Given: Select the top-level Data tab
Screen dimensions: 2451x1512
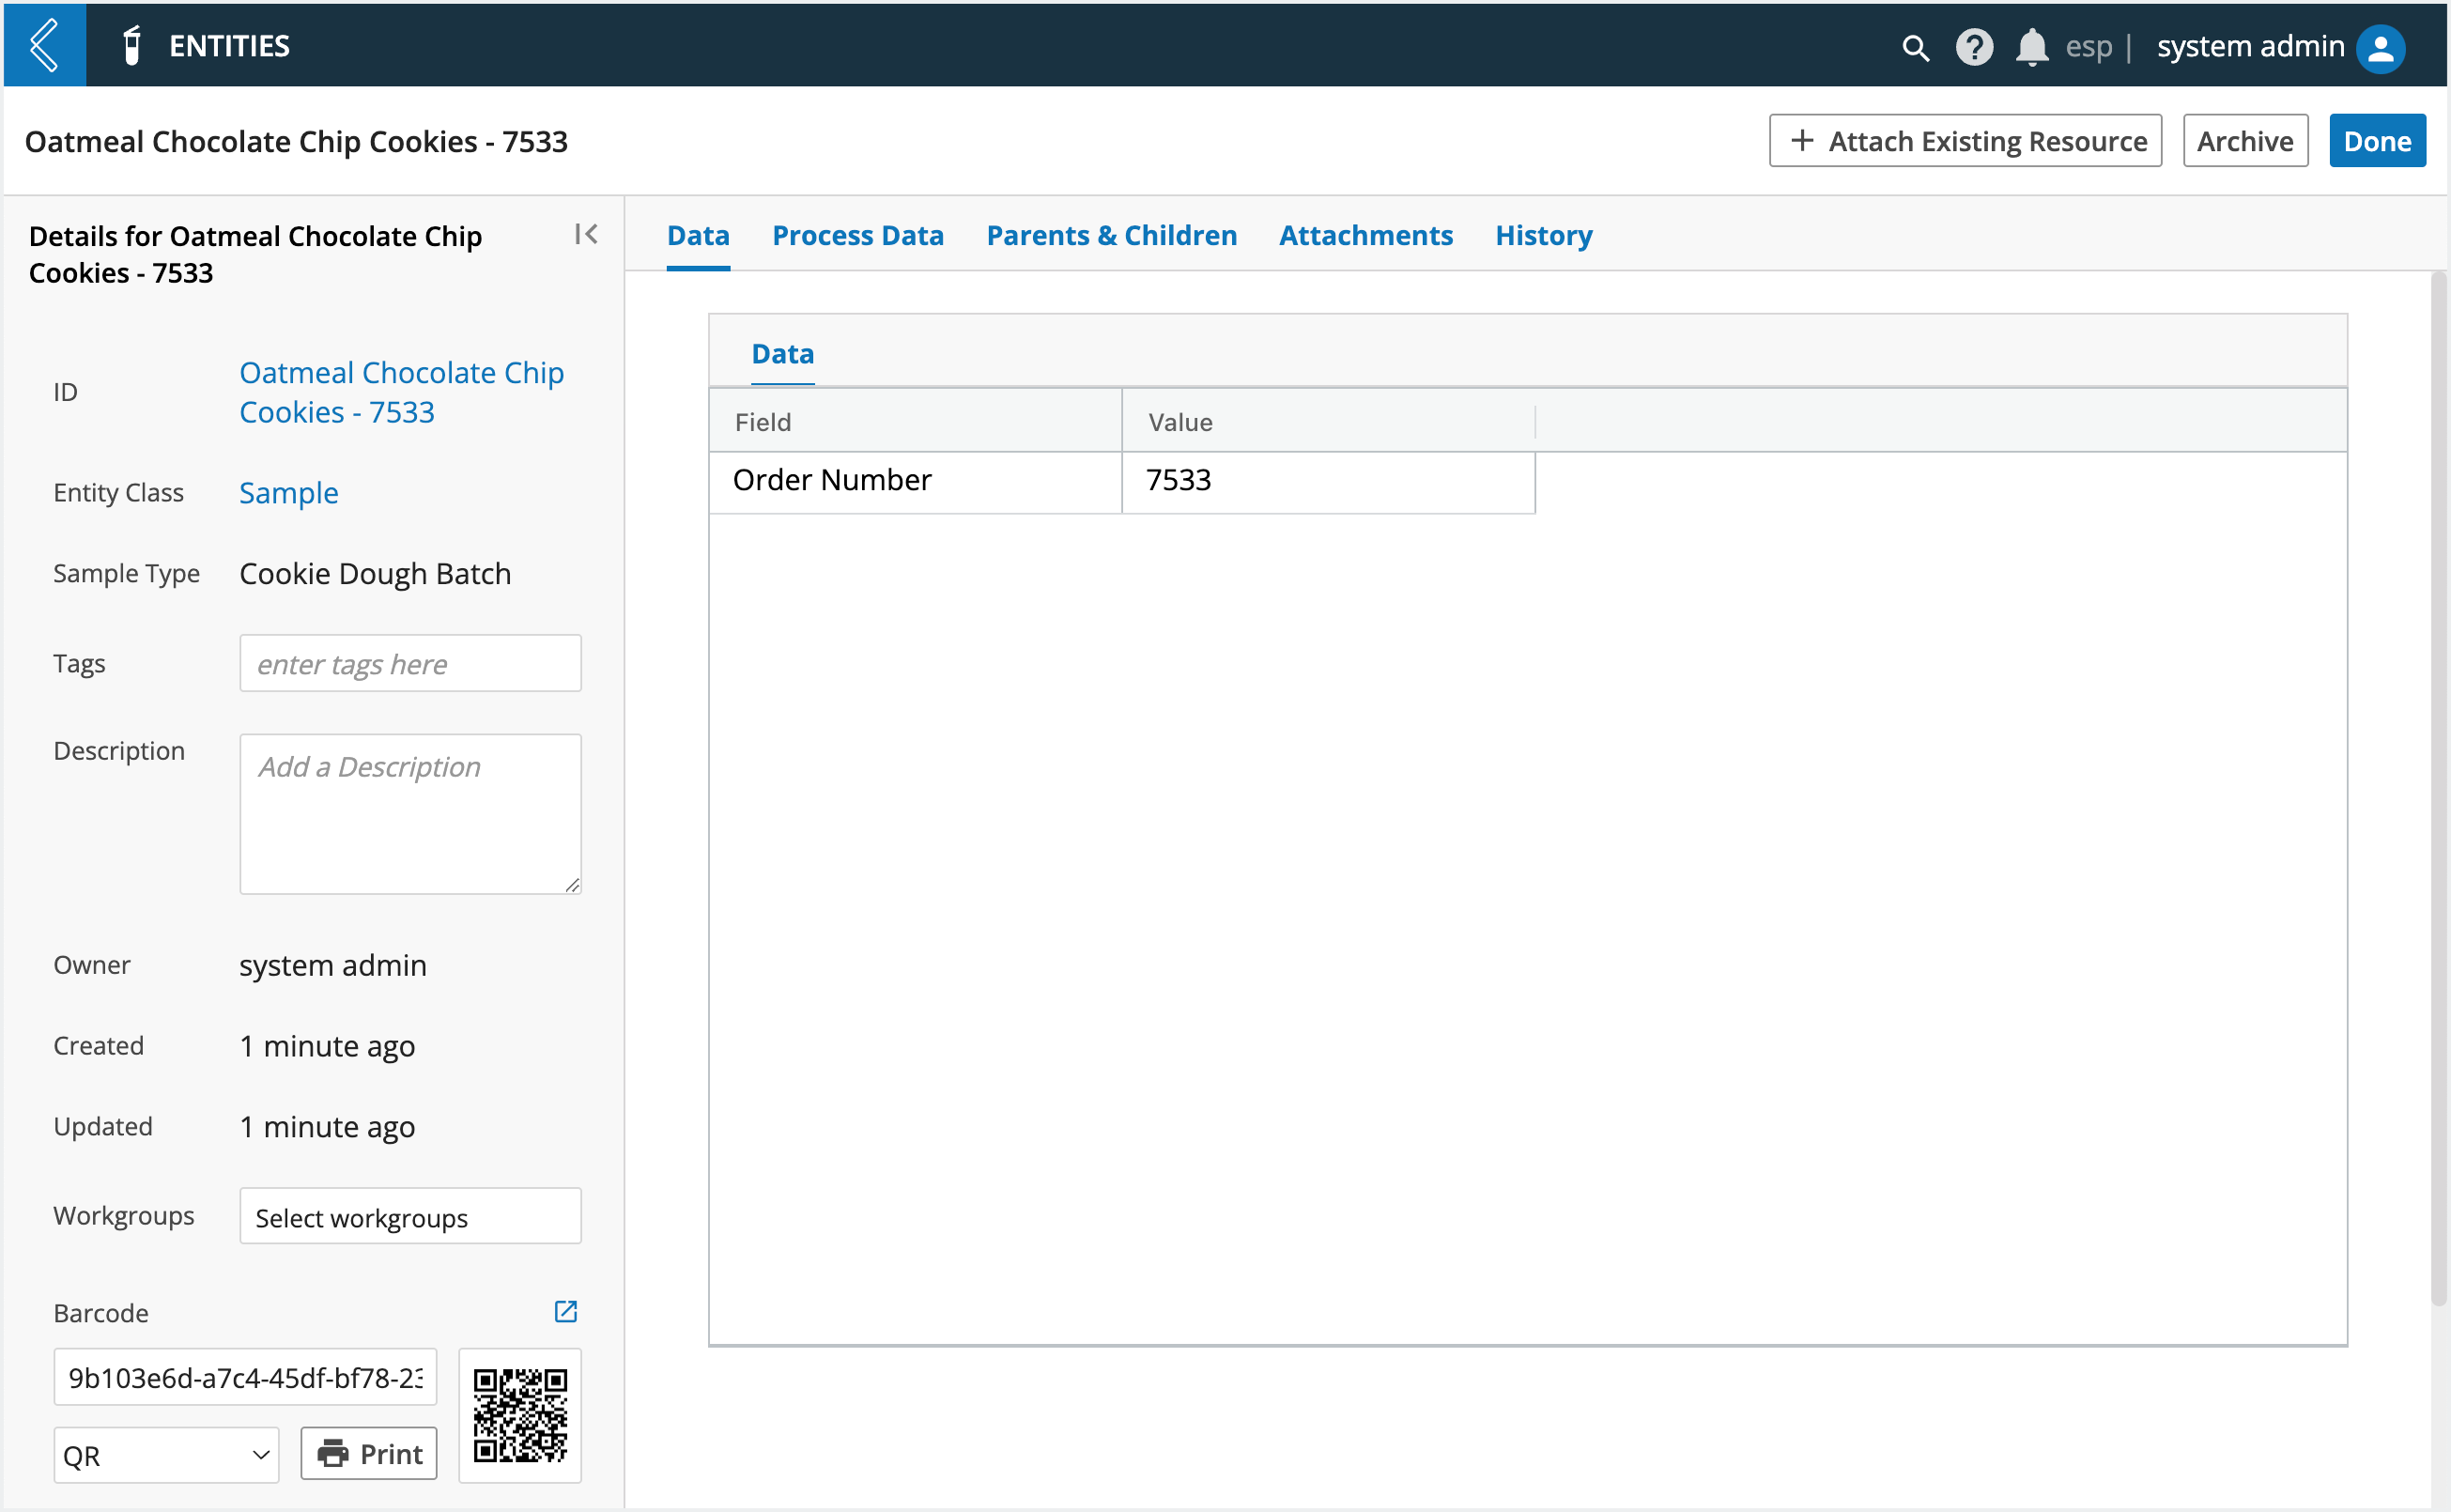Looking at the screenshot, I should coord(698,235).
